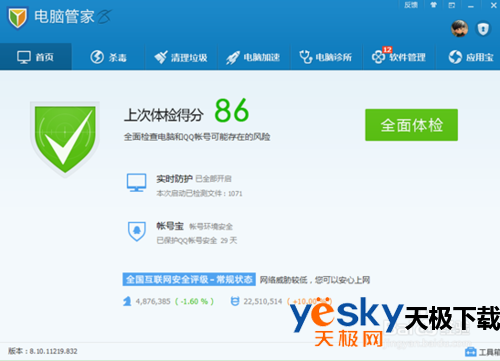
Task: Go to the 电脑加速 speed-up tab
Action: (x=253, y=57)
